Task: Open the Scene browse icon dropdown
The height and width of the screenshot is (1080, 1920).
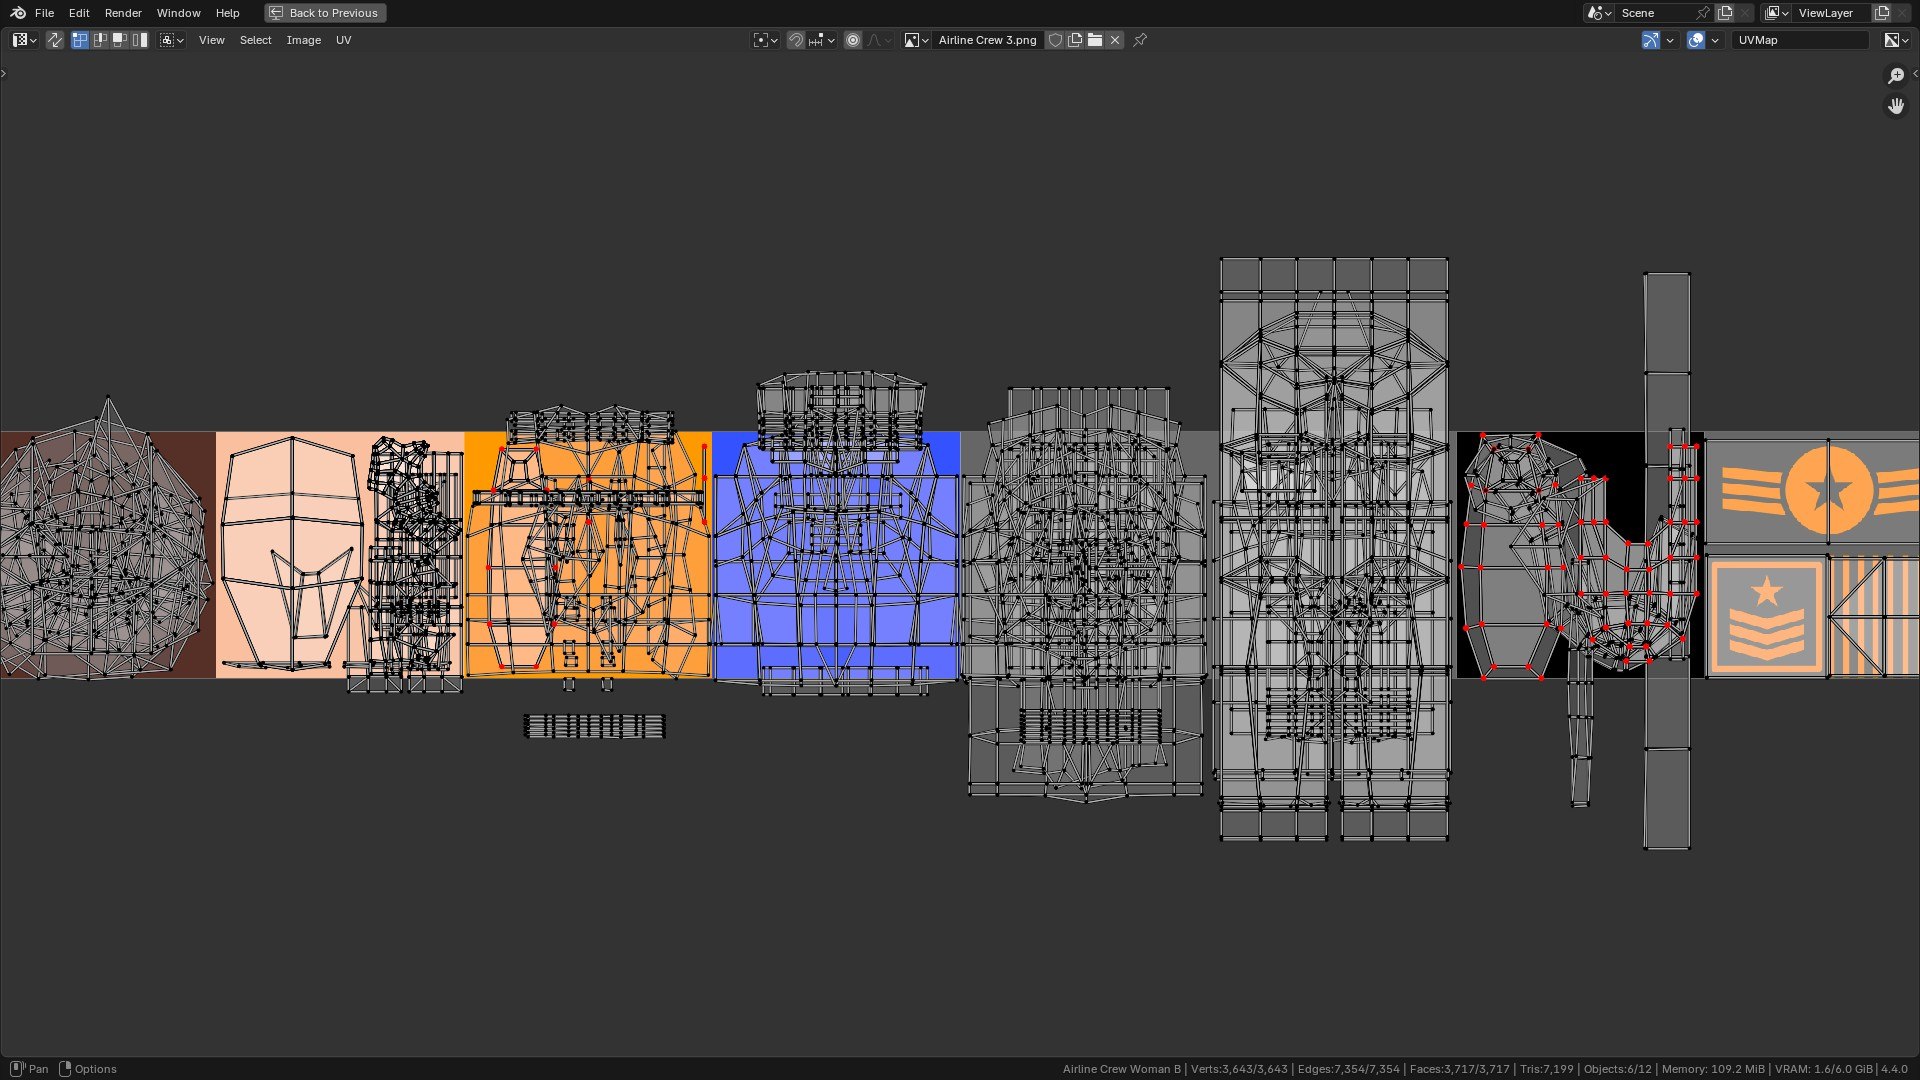Action: [x=1599, y=13]
